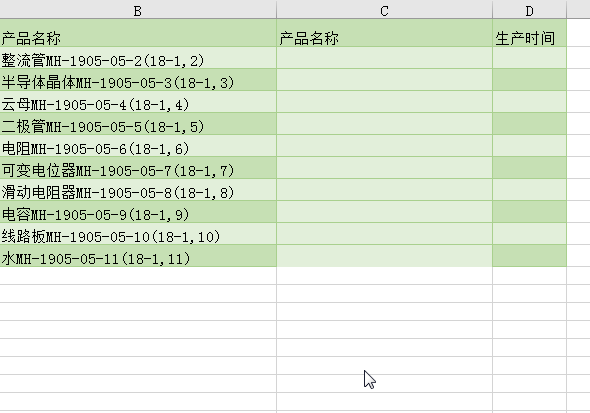Click the 生产时间 header cell
This screenshot has width=590, height=413.
pyautogui.click(x=529, y=33)
